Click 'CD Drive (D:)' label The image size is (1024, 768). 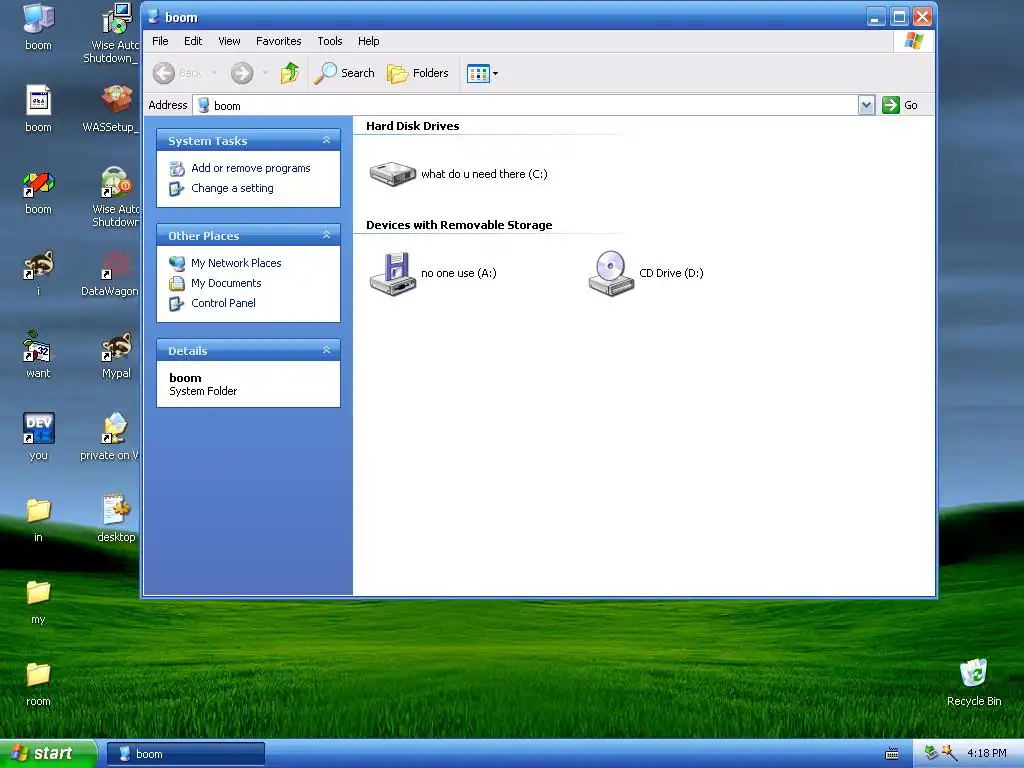671,274
